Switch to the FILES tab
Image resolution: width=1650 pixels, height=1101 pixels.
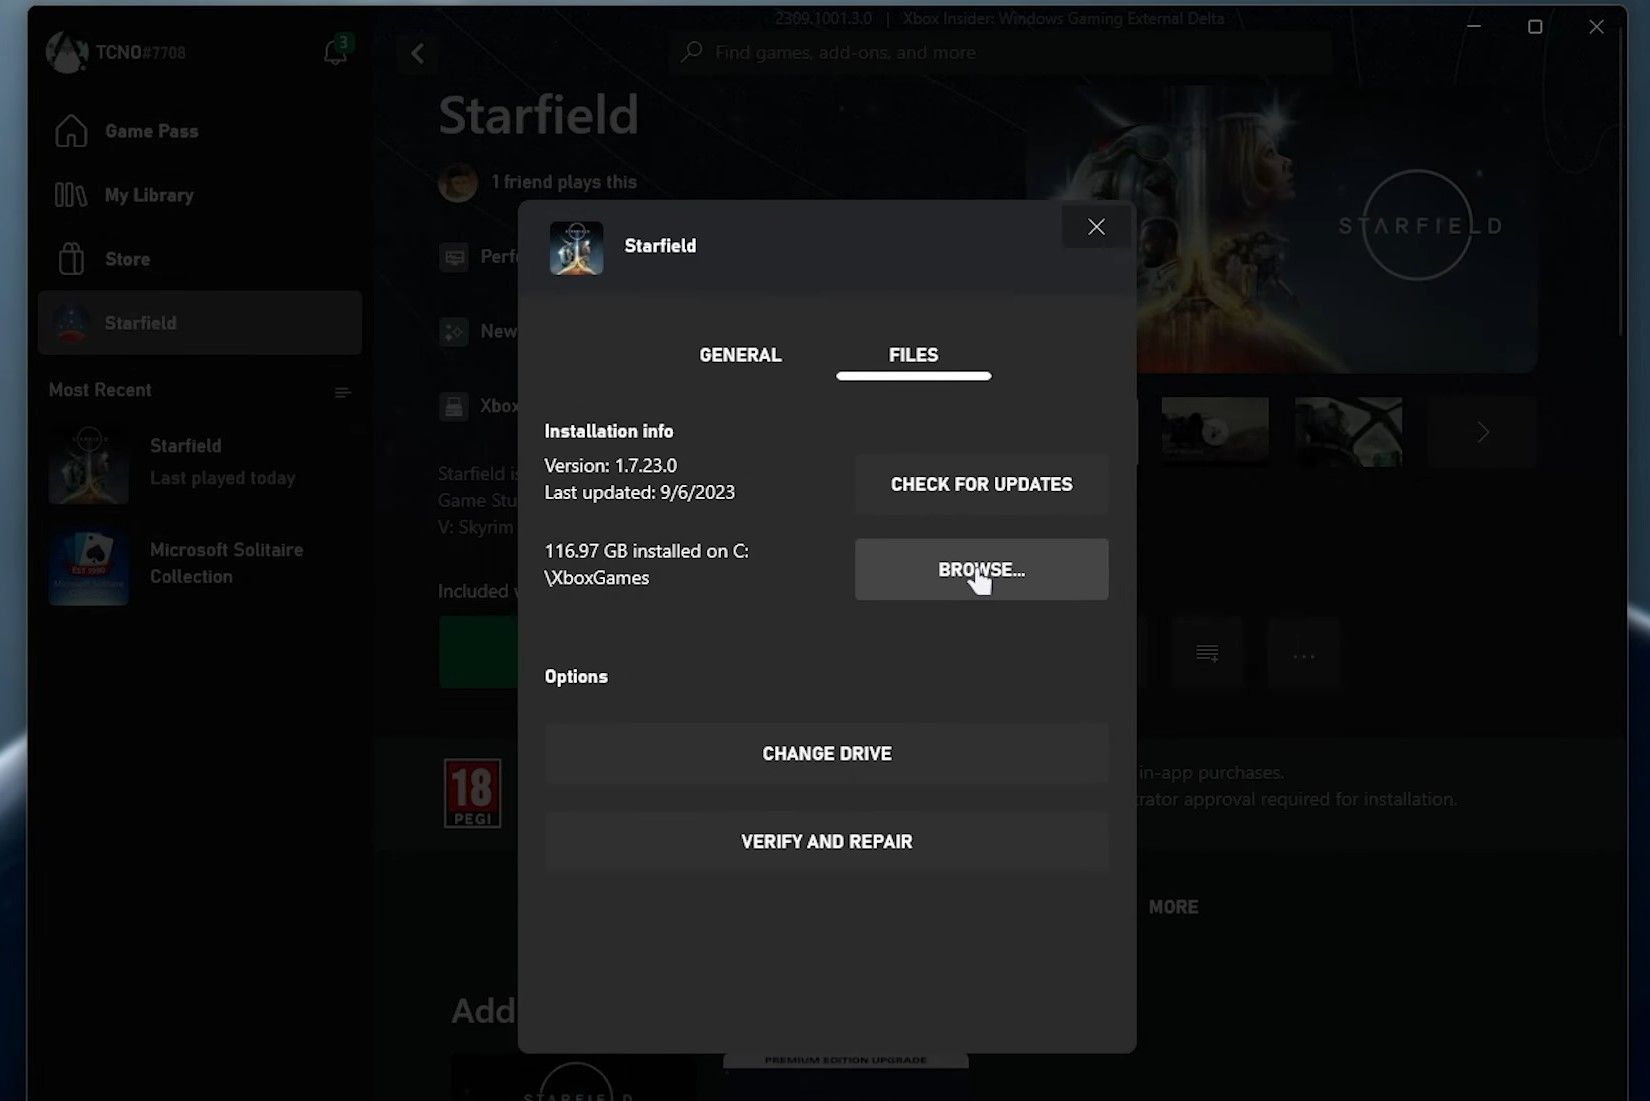tap(912, 355)
